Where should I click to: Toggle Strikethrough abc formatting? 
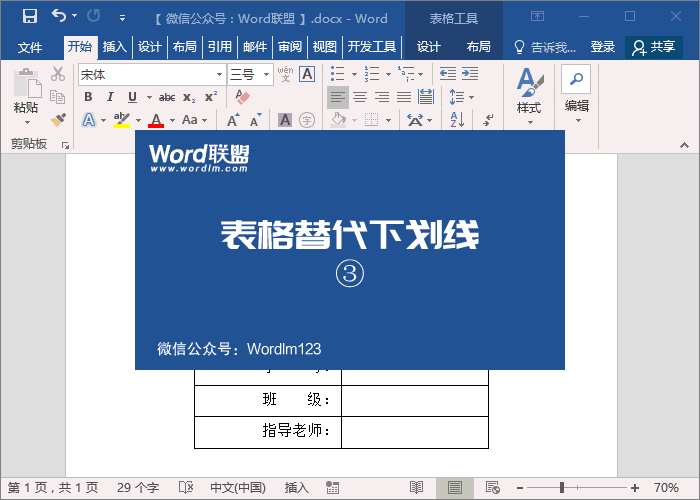pos(167,97)
